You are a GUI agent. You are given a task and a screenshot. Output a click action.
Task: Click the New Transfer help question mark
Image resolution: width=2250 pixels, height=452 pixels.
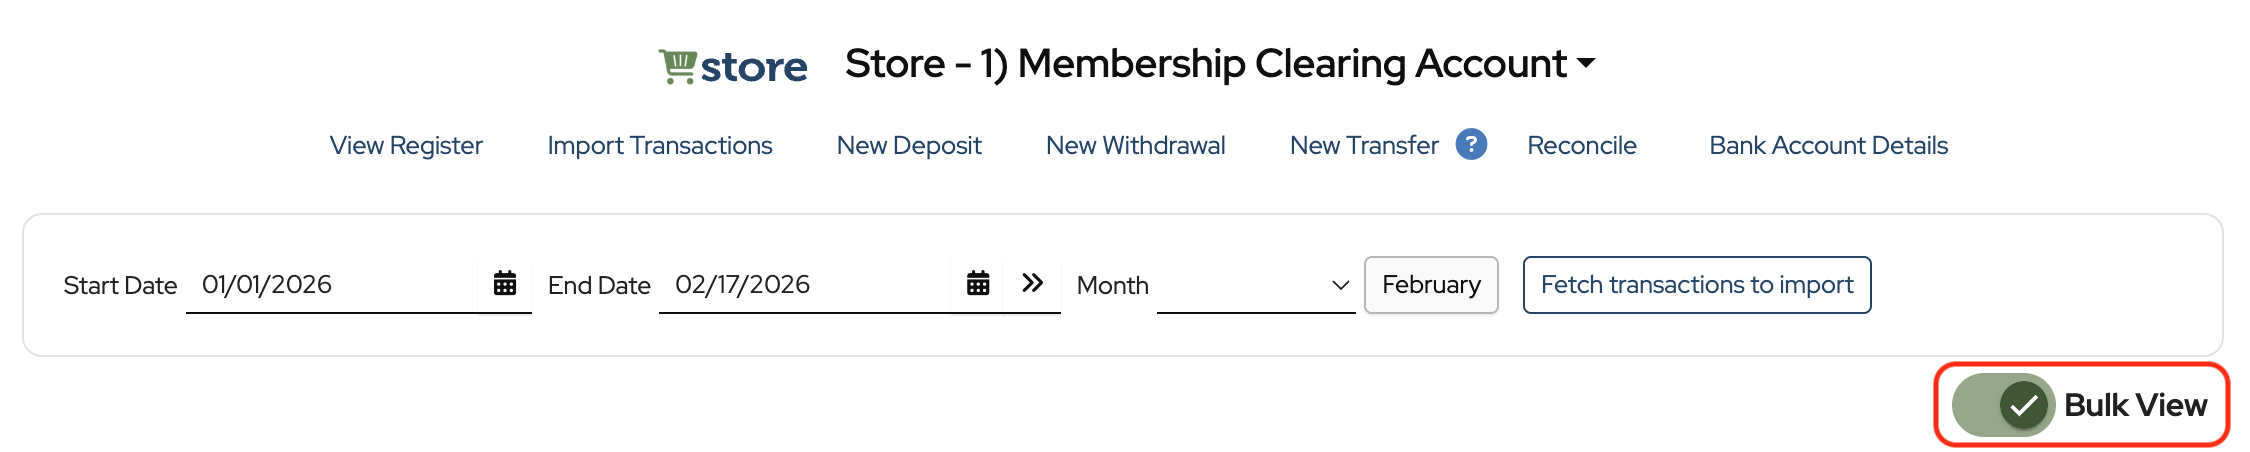tap(1471, 145)
